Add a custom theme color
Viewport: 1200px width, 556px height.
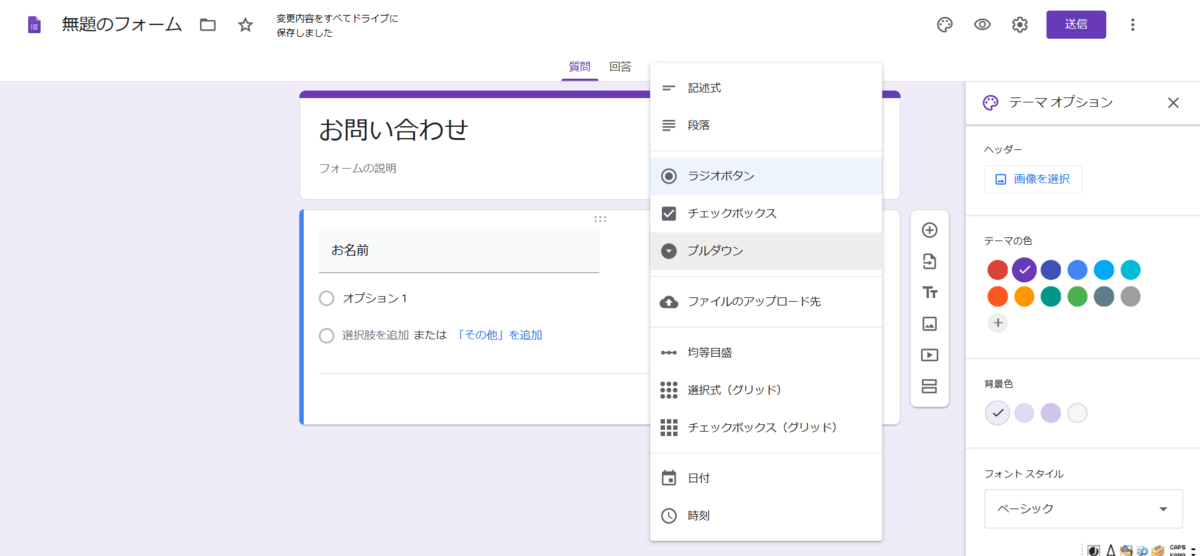pos(997,323)
